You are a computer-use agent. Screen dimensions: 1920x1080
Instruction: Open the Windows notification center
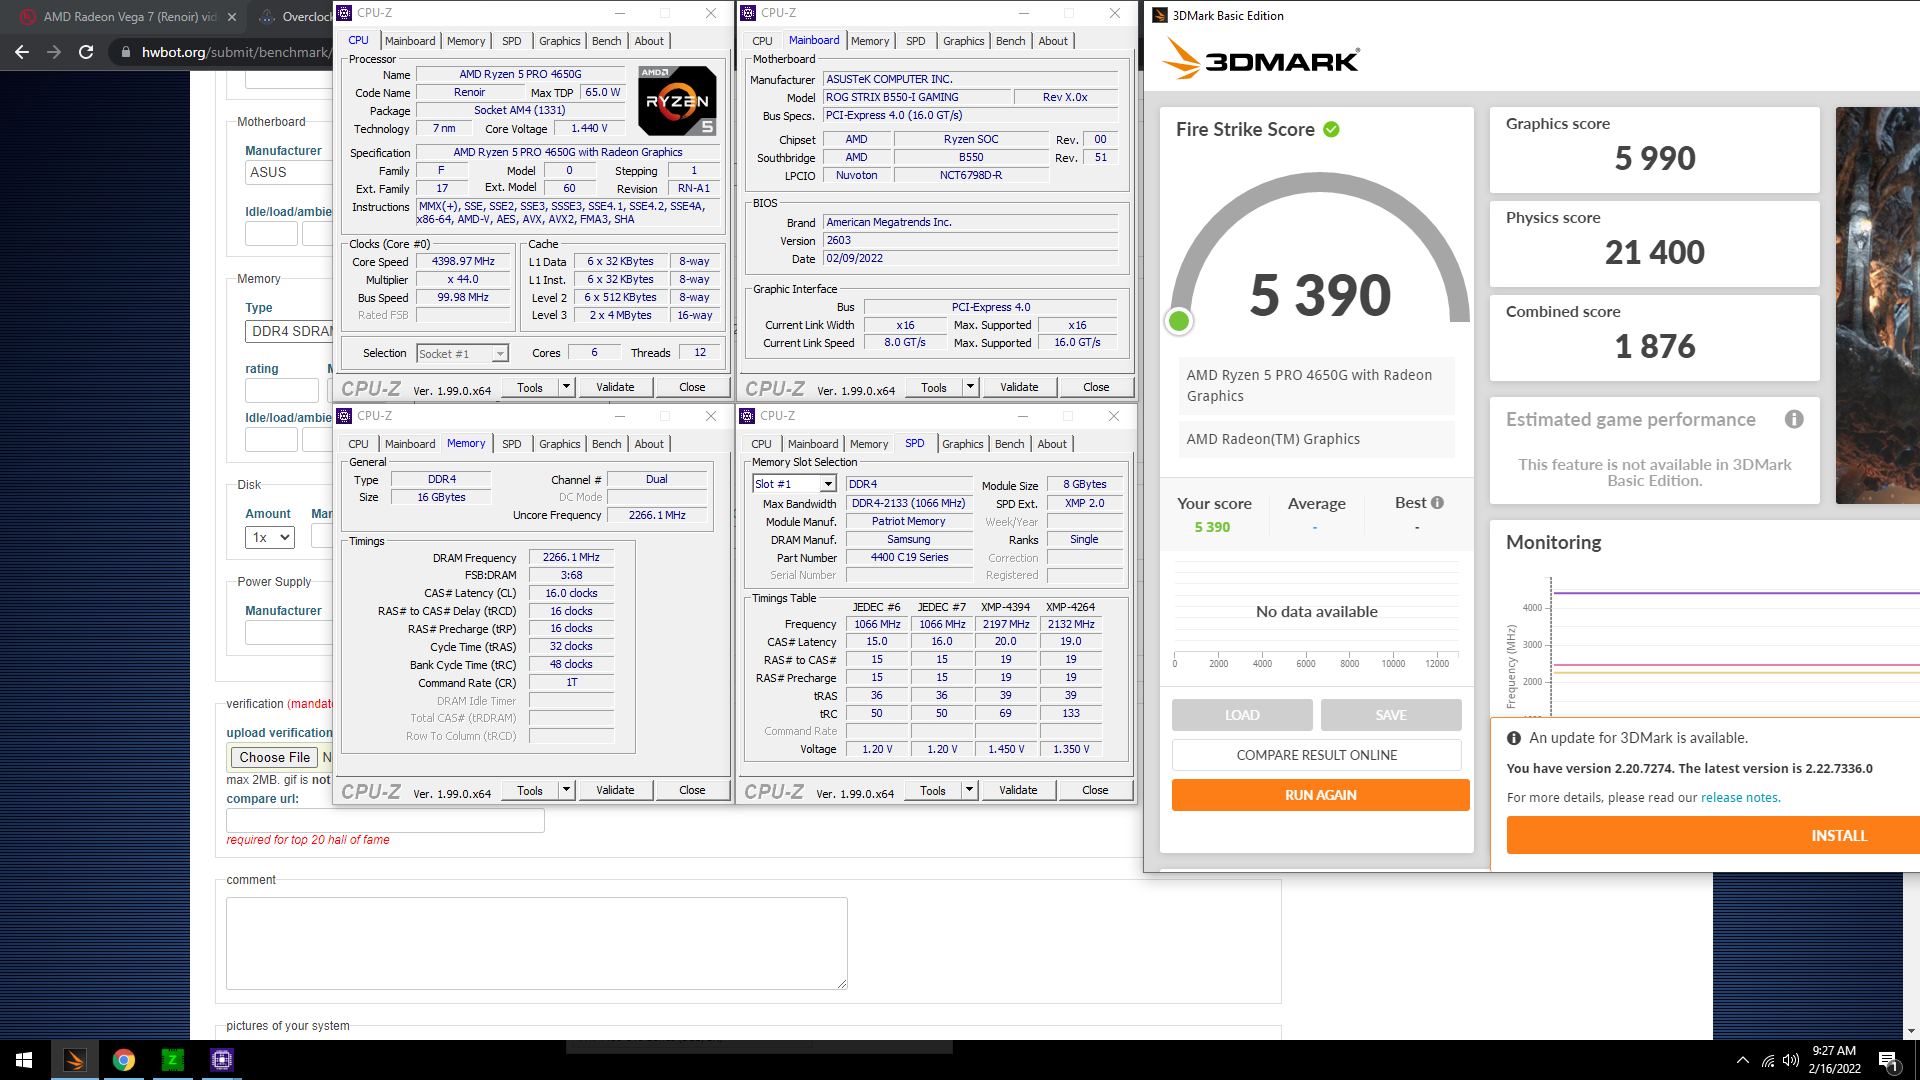(1889, 1060)
